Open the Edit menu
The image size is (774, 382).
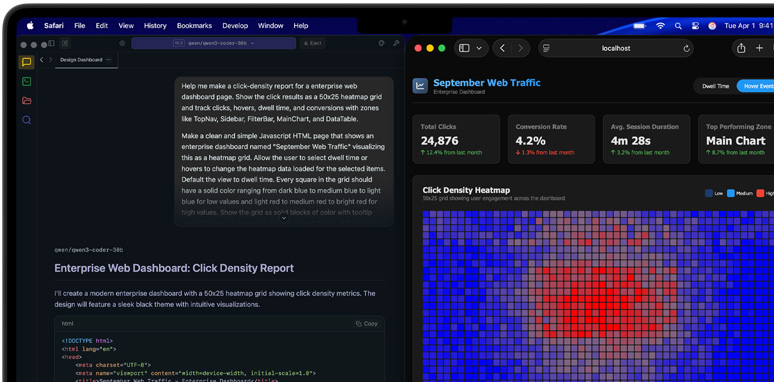(102, 26)
